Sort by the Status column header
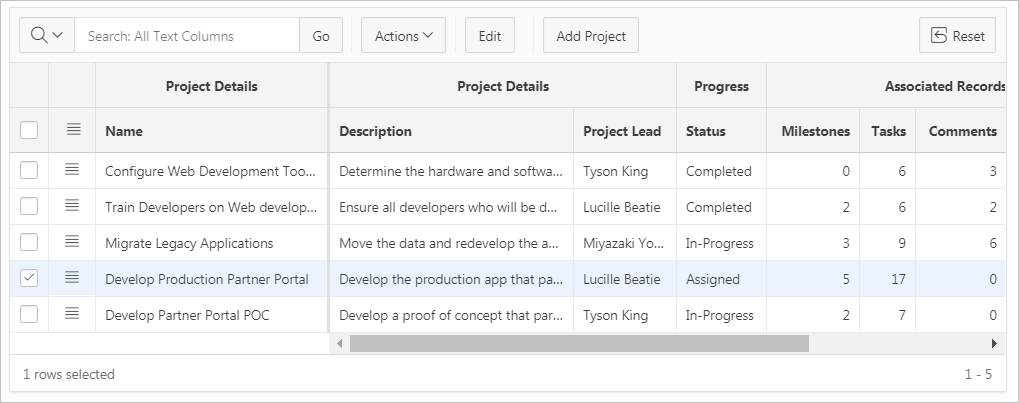The height and width of the screenshot is (403, 1019). click(706, 131)
